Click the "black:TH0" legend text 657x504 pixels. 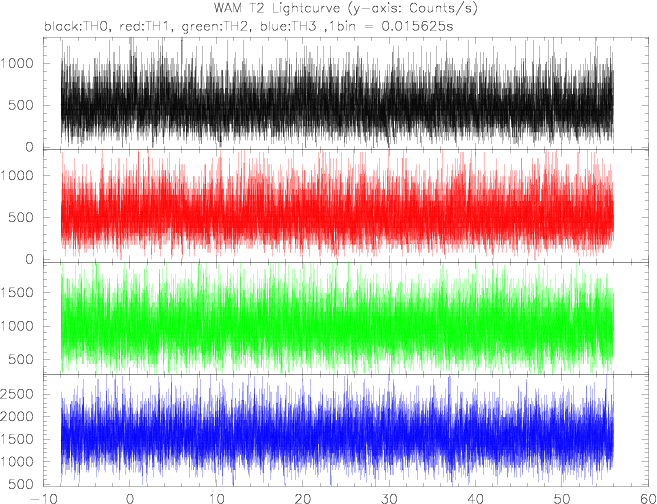click(x=78, y=27)
